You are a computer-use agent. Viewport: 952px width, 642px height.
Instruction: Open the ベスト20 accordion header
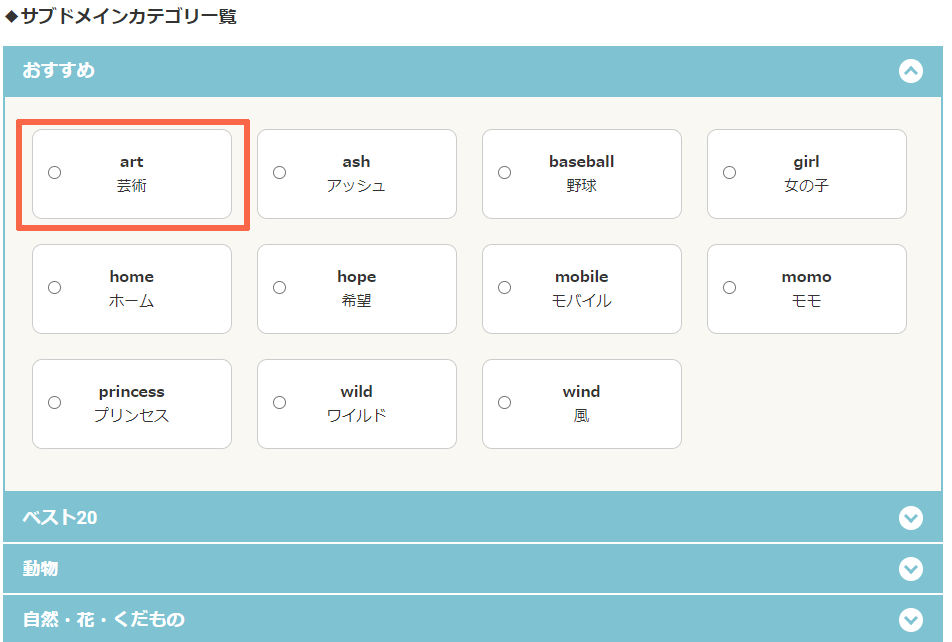pyautogui.click(x=60, y=518)
